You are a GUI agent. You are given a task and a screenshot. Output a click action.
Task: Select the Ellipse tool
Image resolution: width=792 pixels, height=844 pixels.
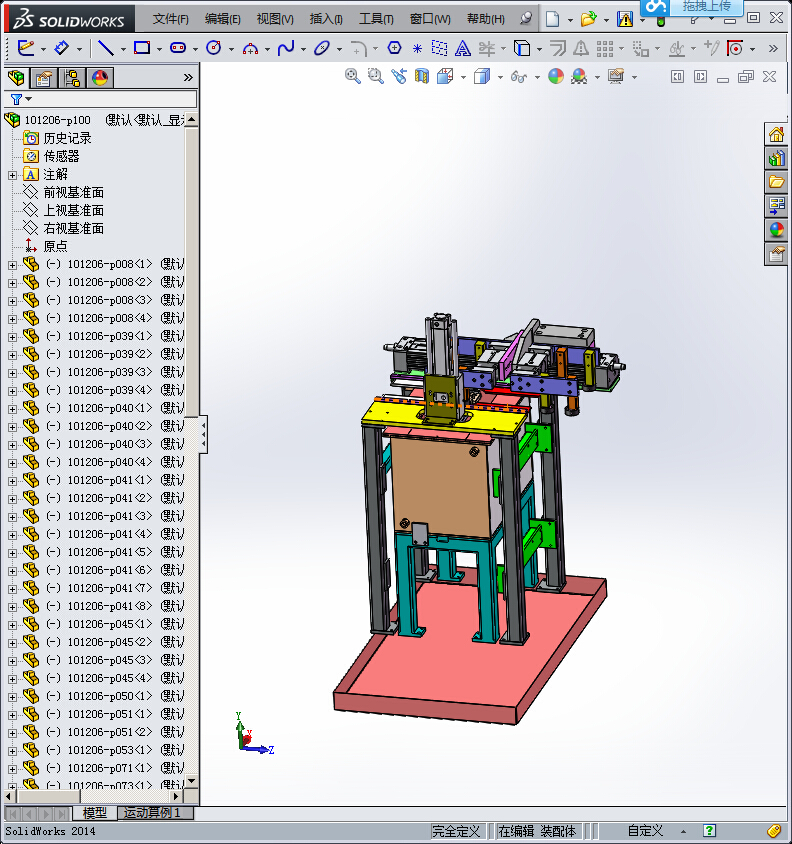tap(322, 48)
